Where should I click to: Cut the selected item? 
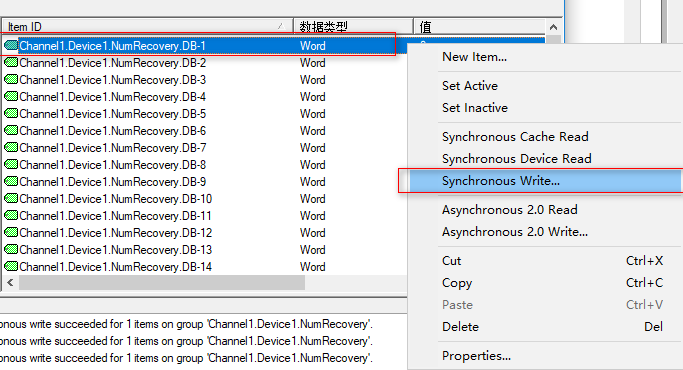point(451,261)
